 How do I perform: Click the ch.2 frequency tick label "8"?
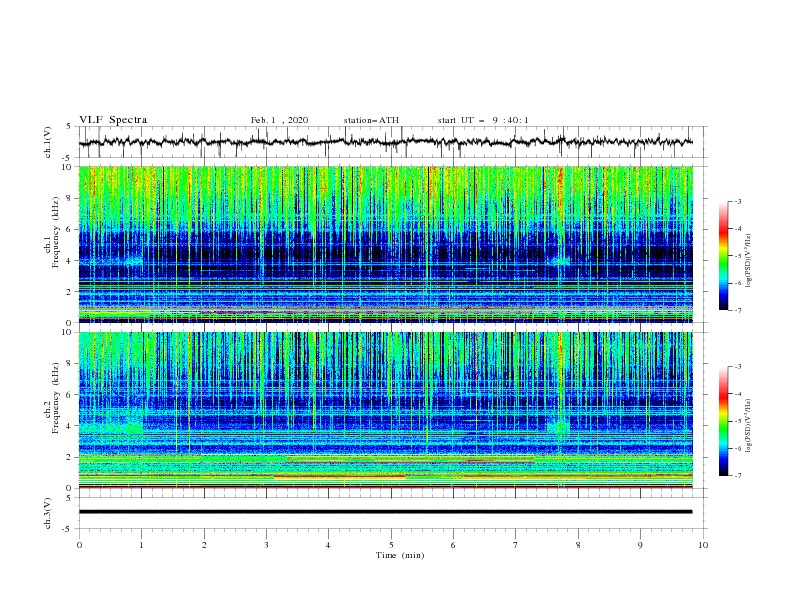point(69,364)
